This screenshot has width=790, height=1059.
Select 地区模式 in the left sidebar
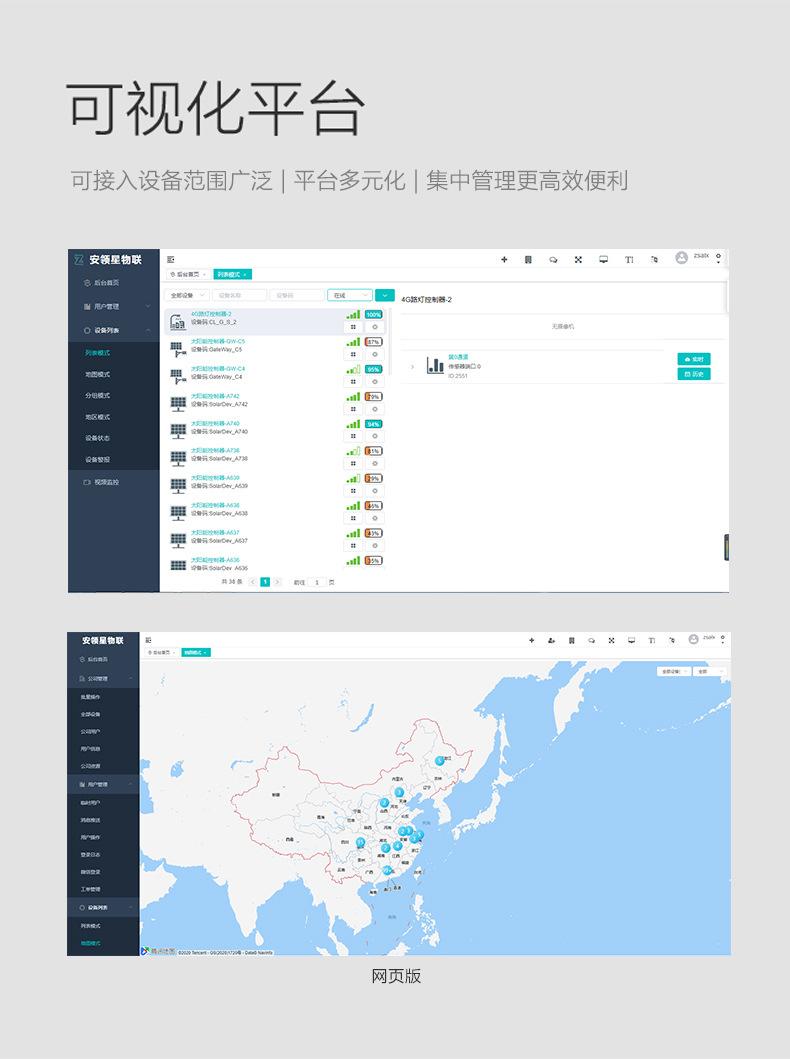point(98,417)
